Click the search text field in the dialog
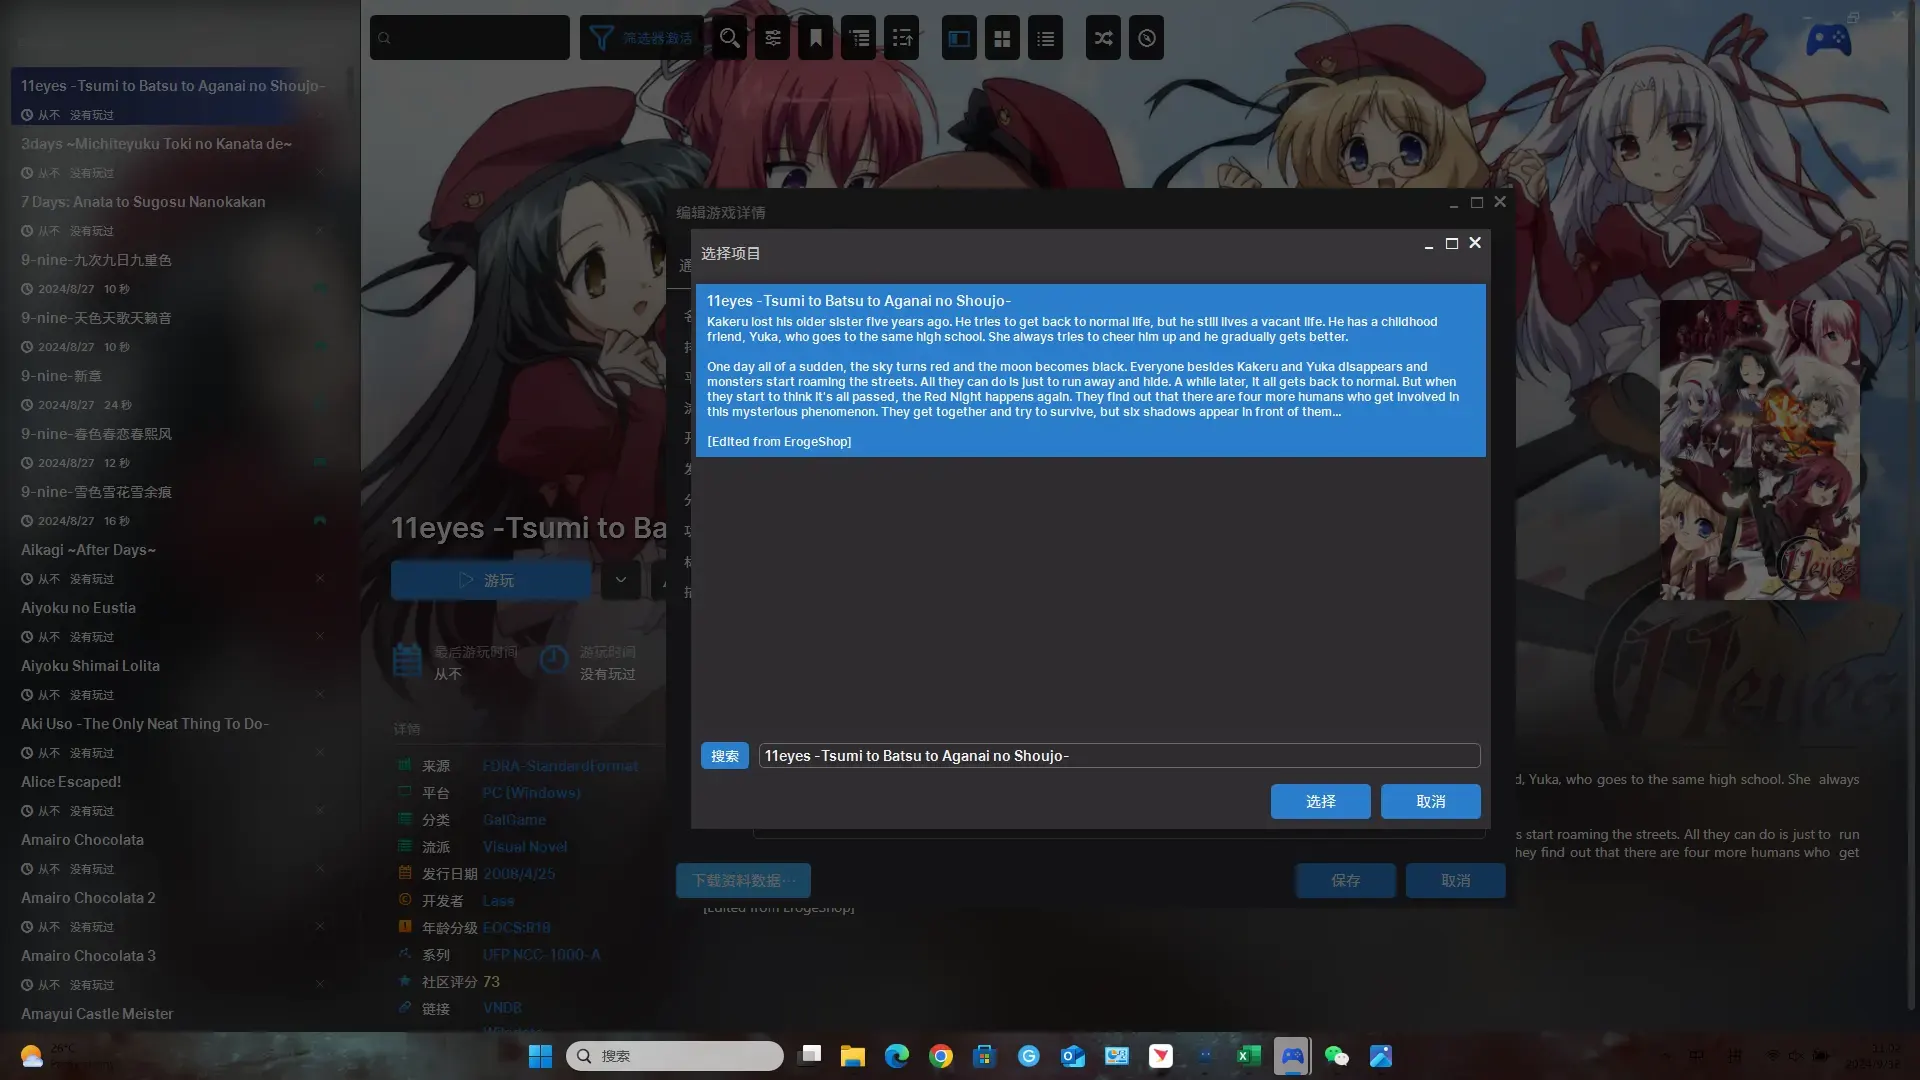Image resolution: width=1920 pixels, height=1080 pixels. click(1119, 756)
